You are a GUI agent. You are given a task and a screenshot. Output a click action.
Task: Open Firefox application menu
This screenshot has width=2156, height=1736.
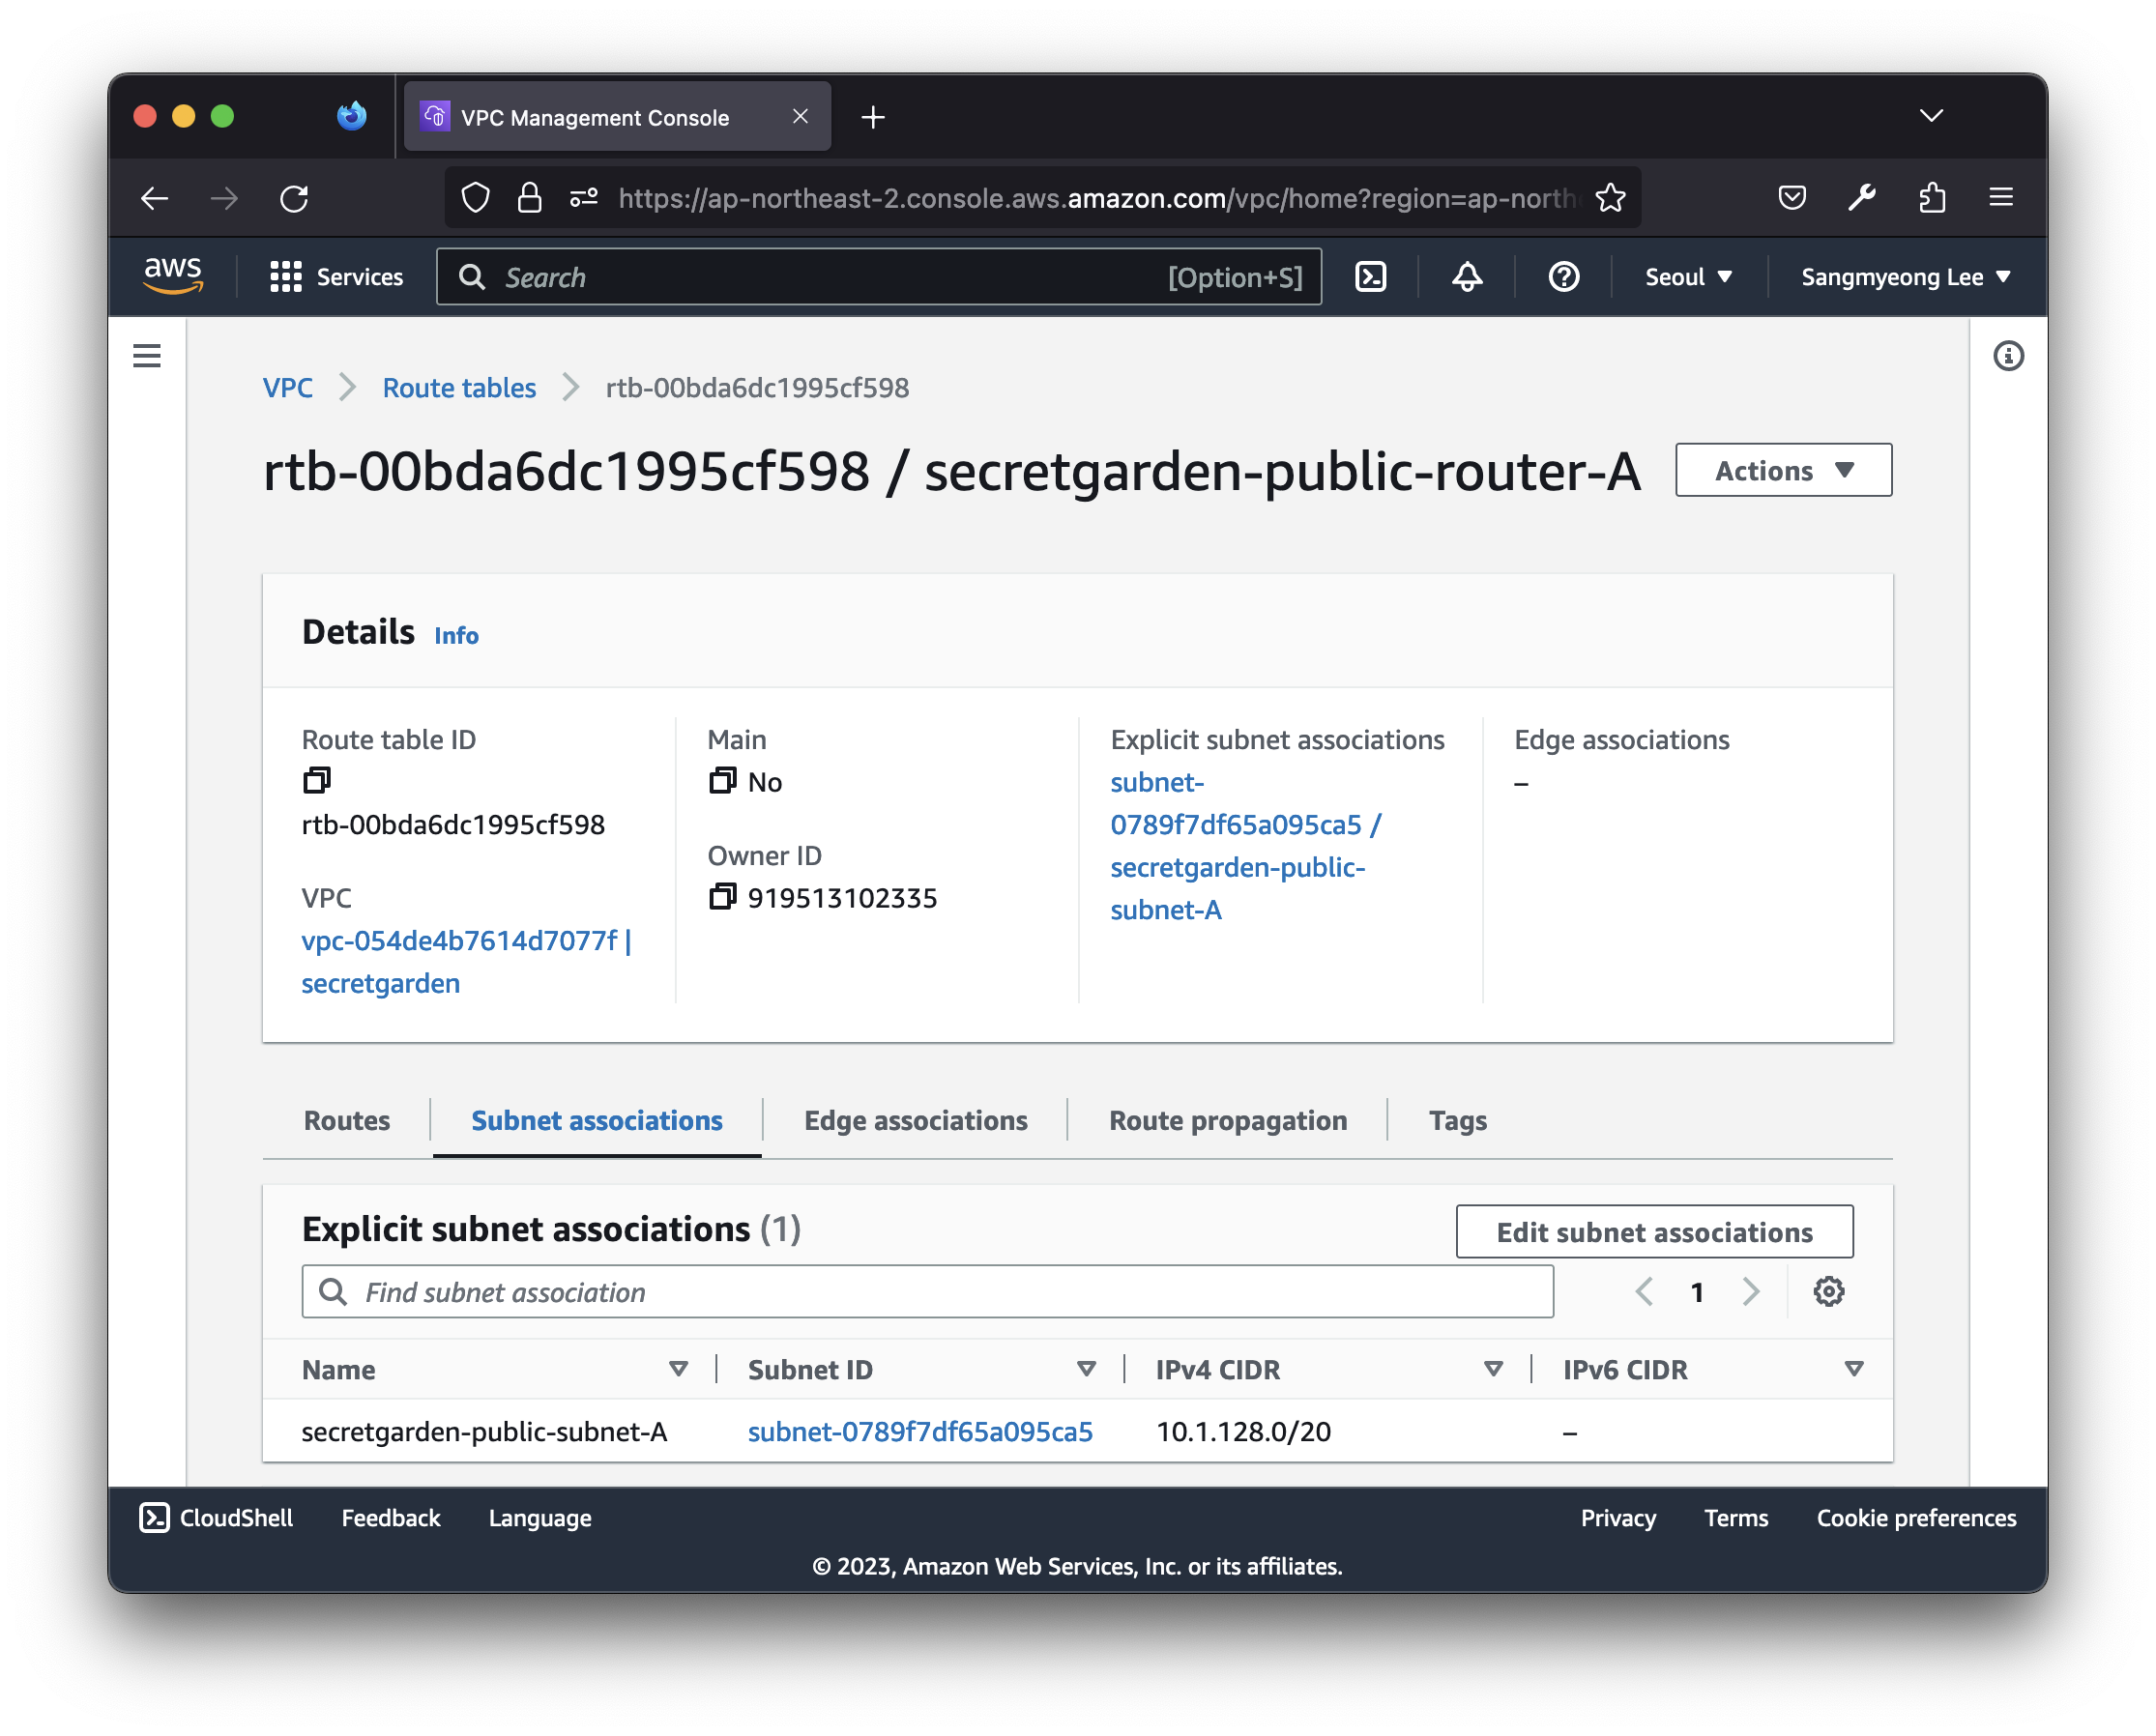(x=2001, y=197)
